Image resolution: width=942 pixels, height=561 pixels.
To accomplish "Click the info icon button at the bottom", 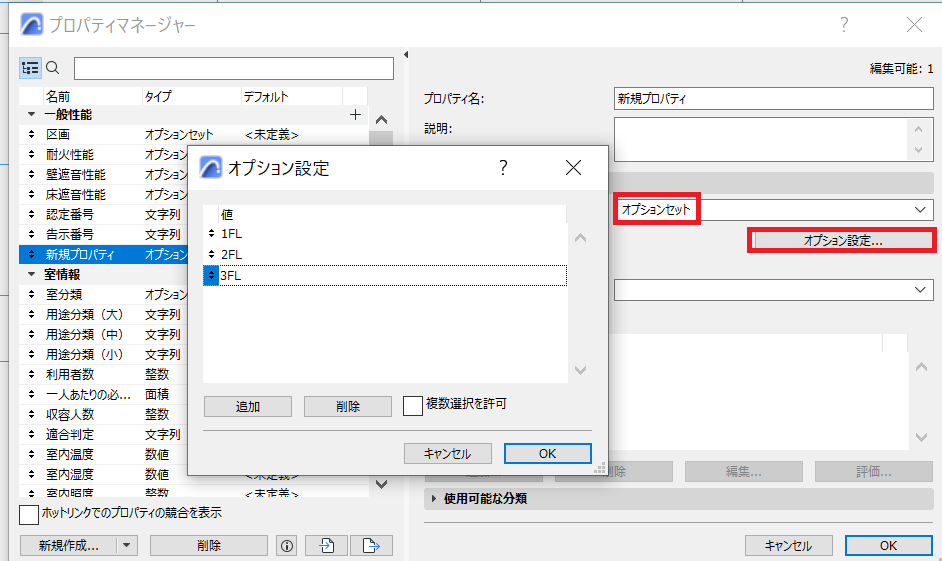I will click(x=287, y=545).
